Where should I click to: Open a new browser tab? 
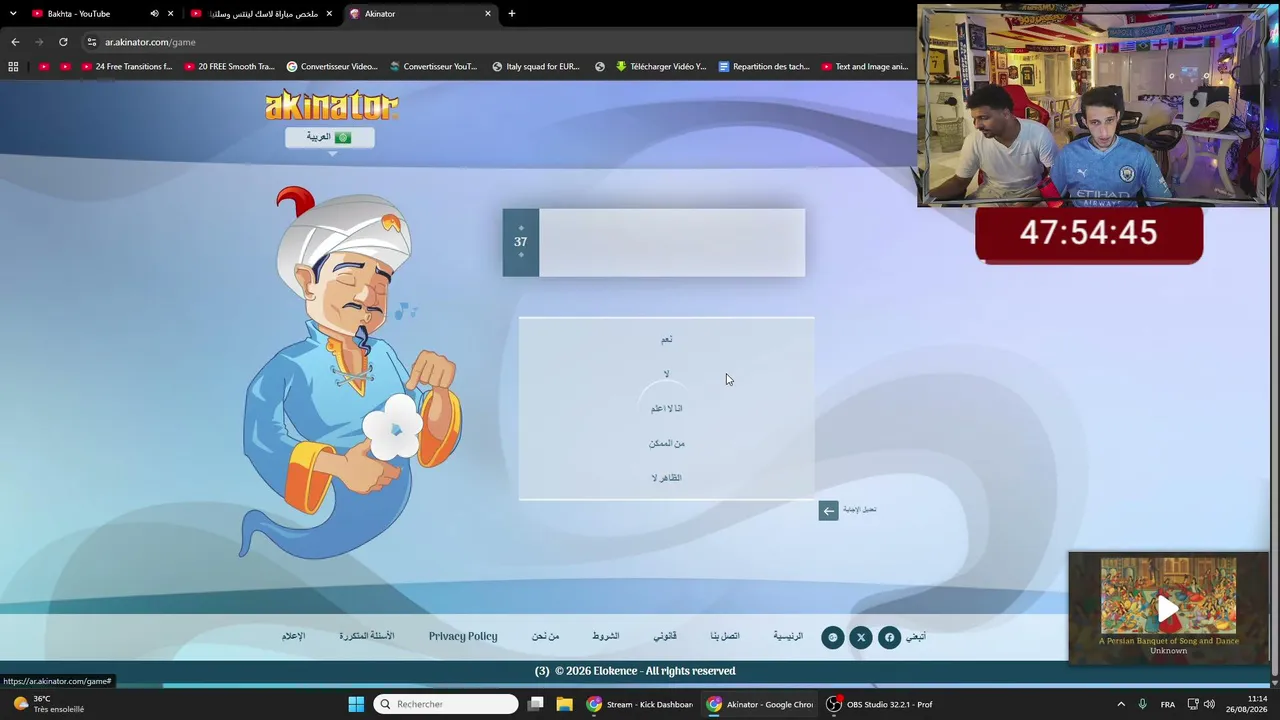click(x=512, y=14)
